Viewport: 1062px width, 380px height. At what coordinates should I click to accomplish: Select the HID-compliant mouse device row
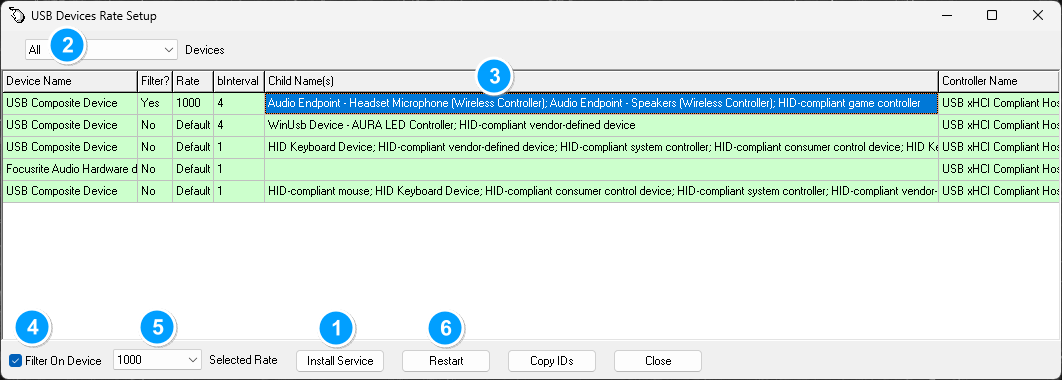(x=530, y=191)
